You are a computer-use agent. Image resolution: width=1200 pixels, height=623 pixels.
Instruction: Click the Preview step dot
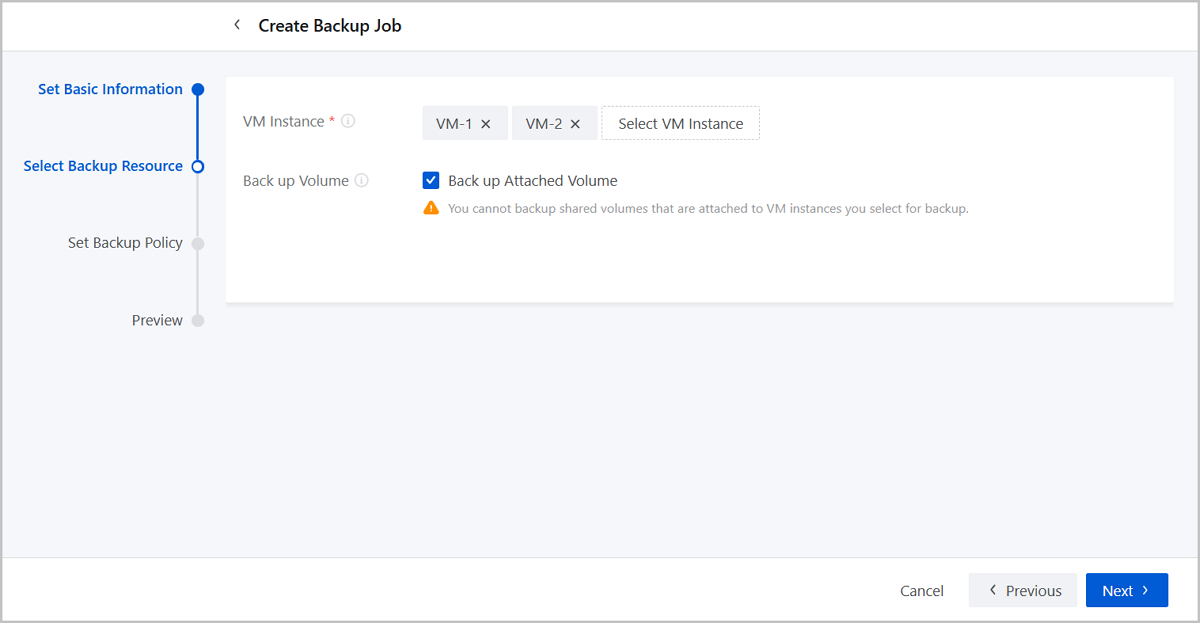[x=198, y=320]
